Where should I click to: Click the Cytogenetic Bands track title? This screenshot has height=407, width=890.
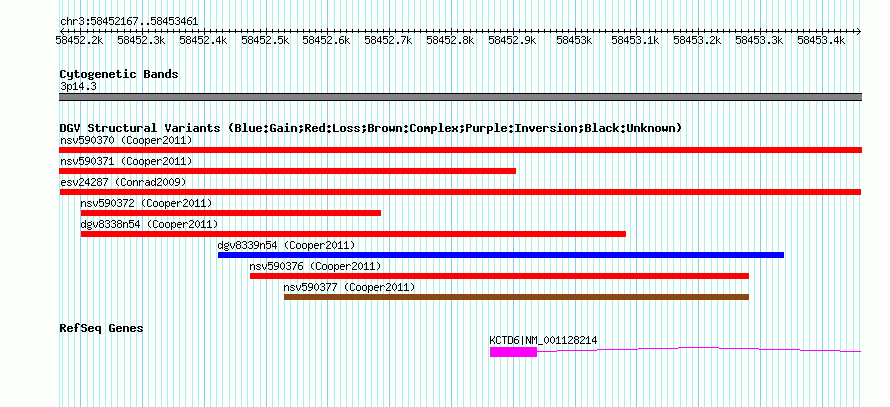point(119,74)
